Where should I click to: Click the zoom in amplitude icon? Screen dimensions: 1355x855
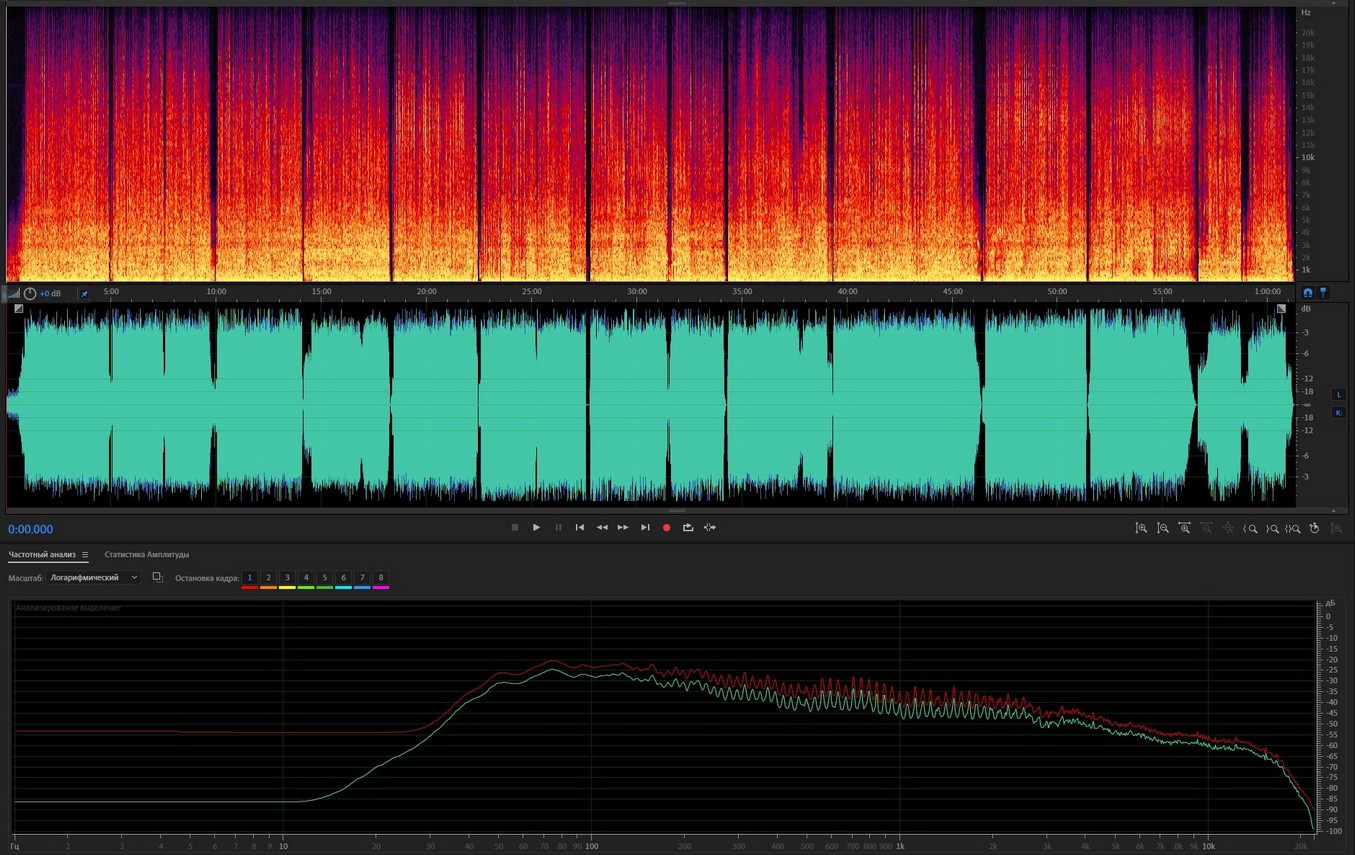(x=1141, y=528)
